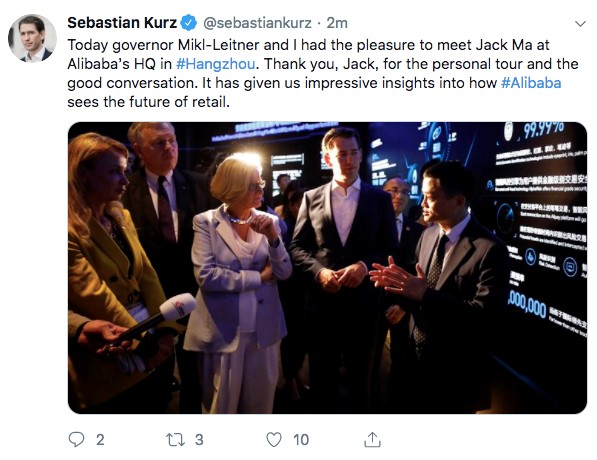The width and height of the screenshot is (597, 460).
Task: Open Sebastian Kurz profile avatar
Action: 32,38
